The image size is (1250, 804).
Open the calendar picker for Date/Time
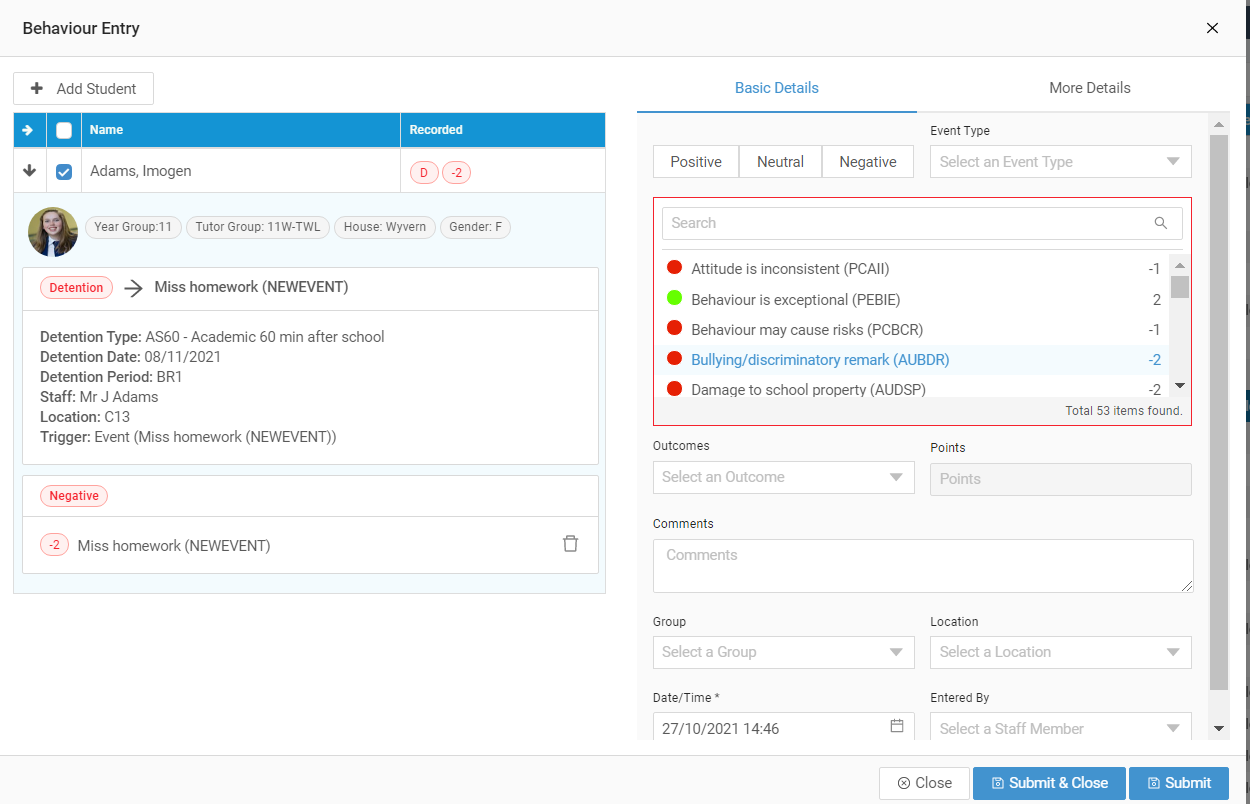(x=897, y=726)
